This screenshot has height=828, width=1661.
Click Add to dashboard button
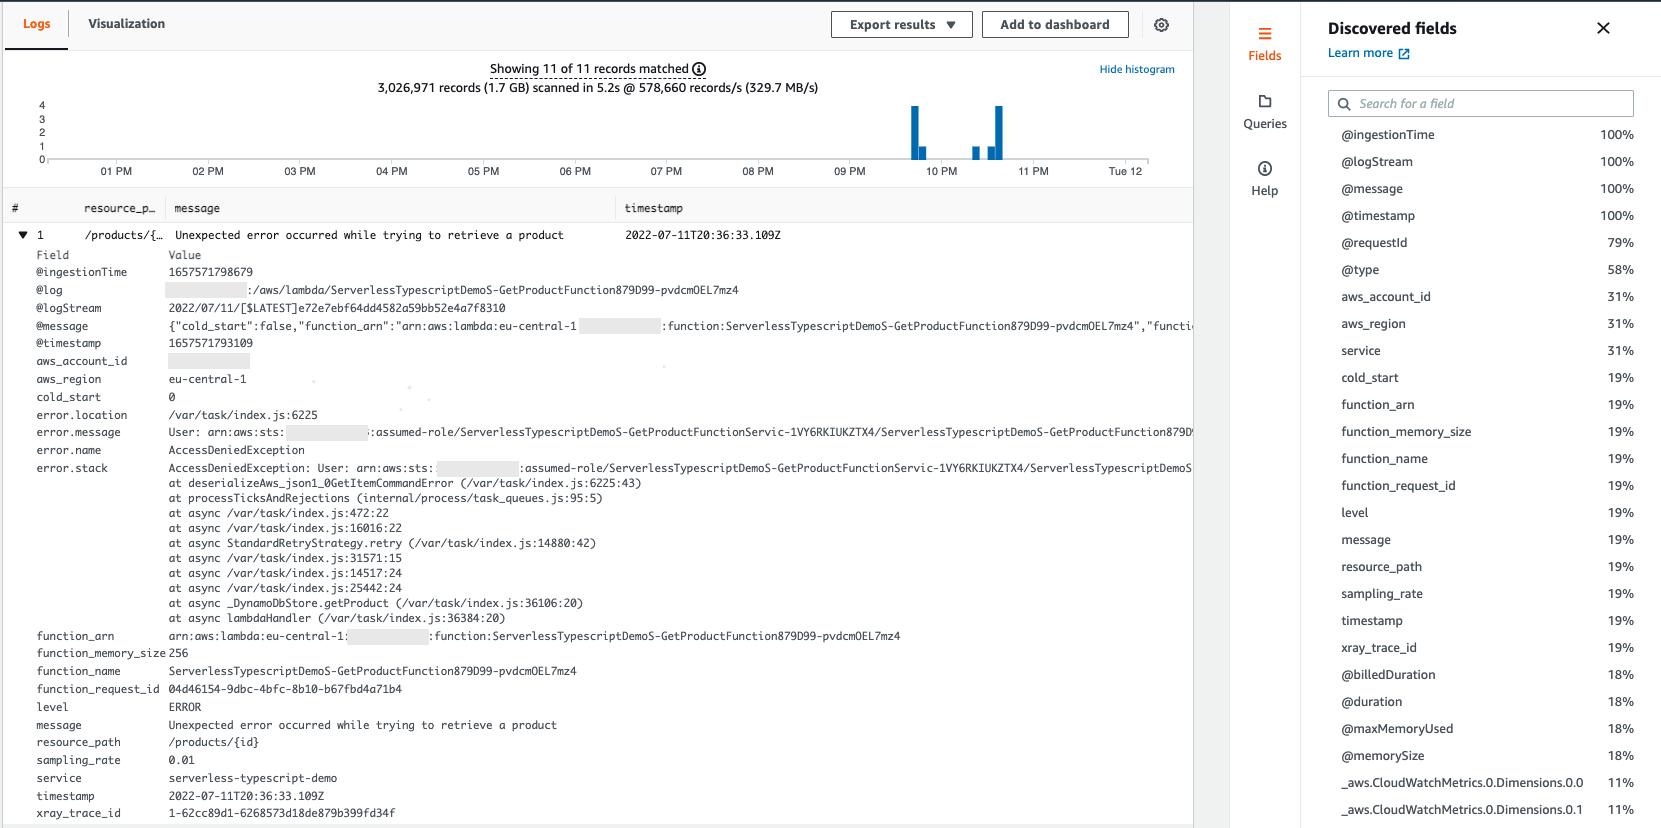coord(1054,25)
